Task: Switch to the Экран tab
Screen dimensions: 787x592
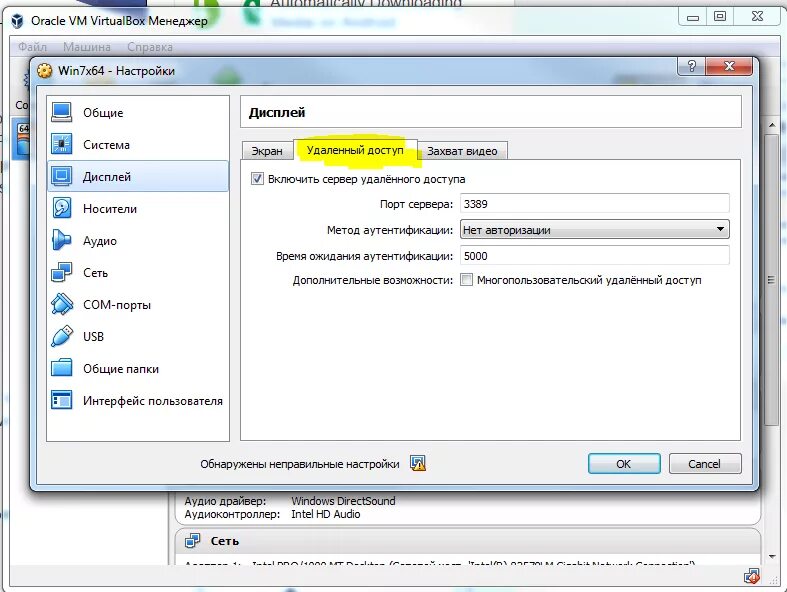Action: (267, 151)
